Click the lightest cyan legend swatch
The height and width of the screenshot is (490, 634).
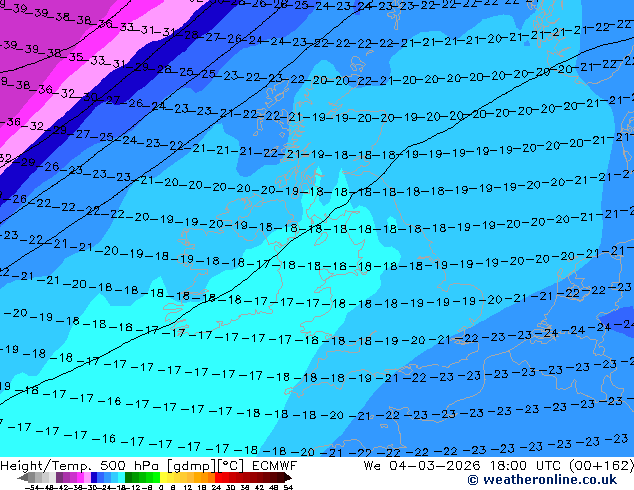click(121, 477)
